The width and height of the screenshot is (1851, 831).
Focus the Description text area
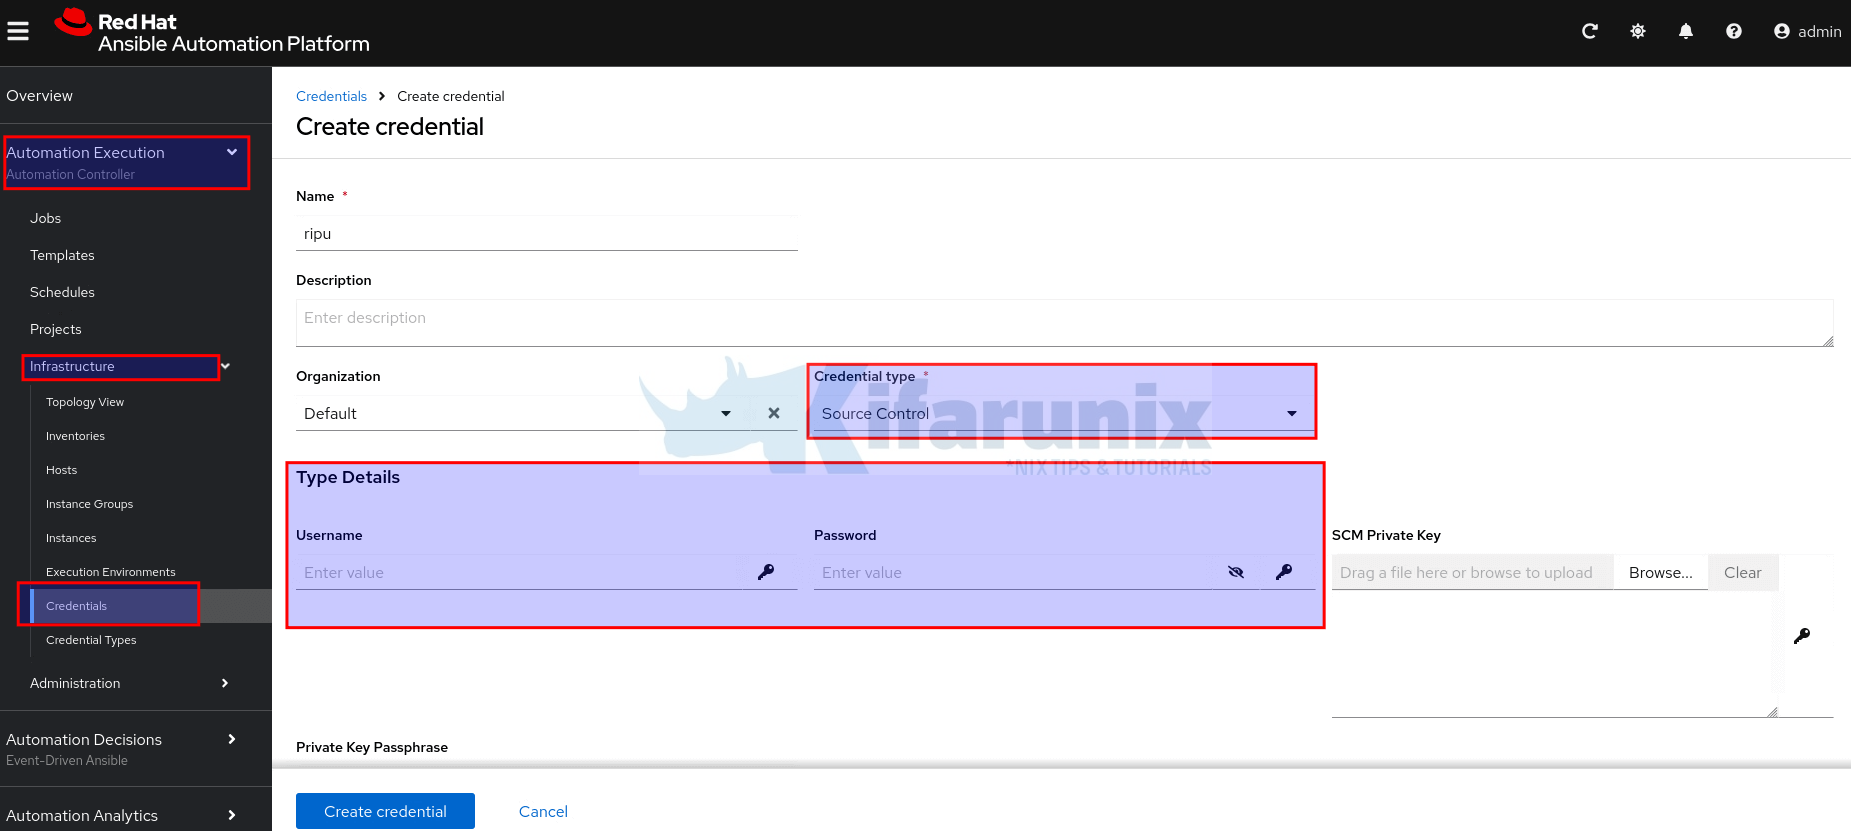pyautogui.click(x=1064, y=323)
